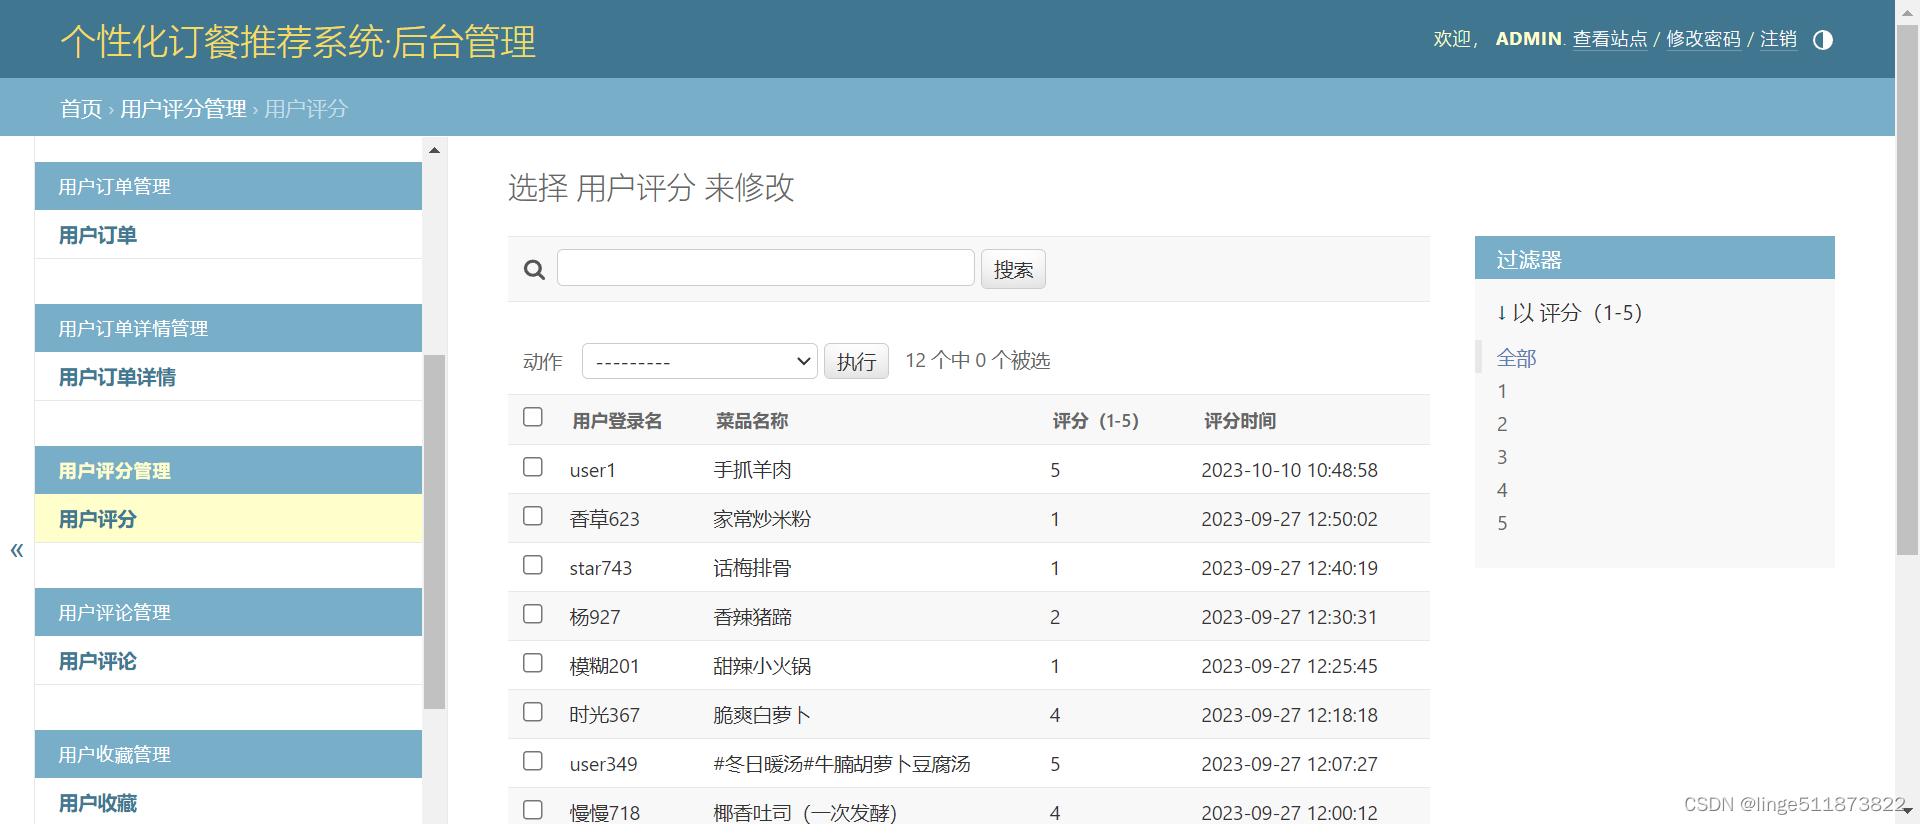Viewport: 1920px width, 824px height.
Task: Open the user349 rating record
Action: pos(603,764)
